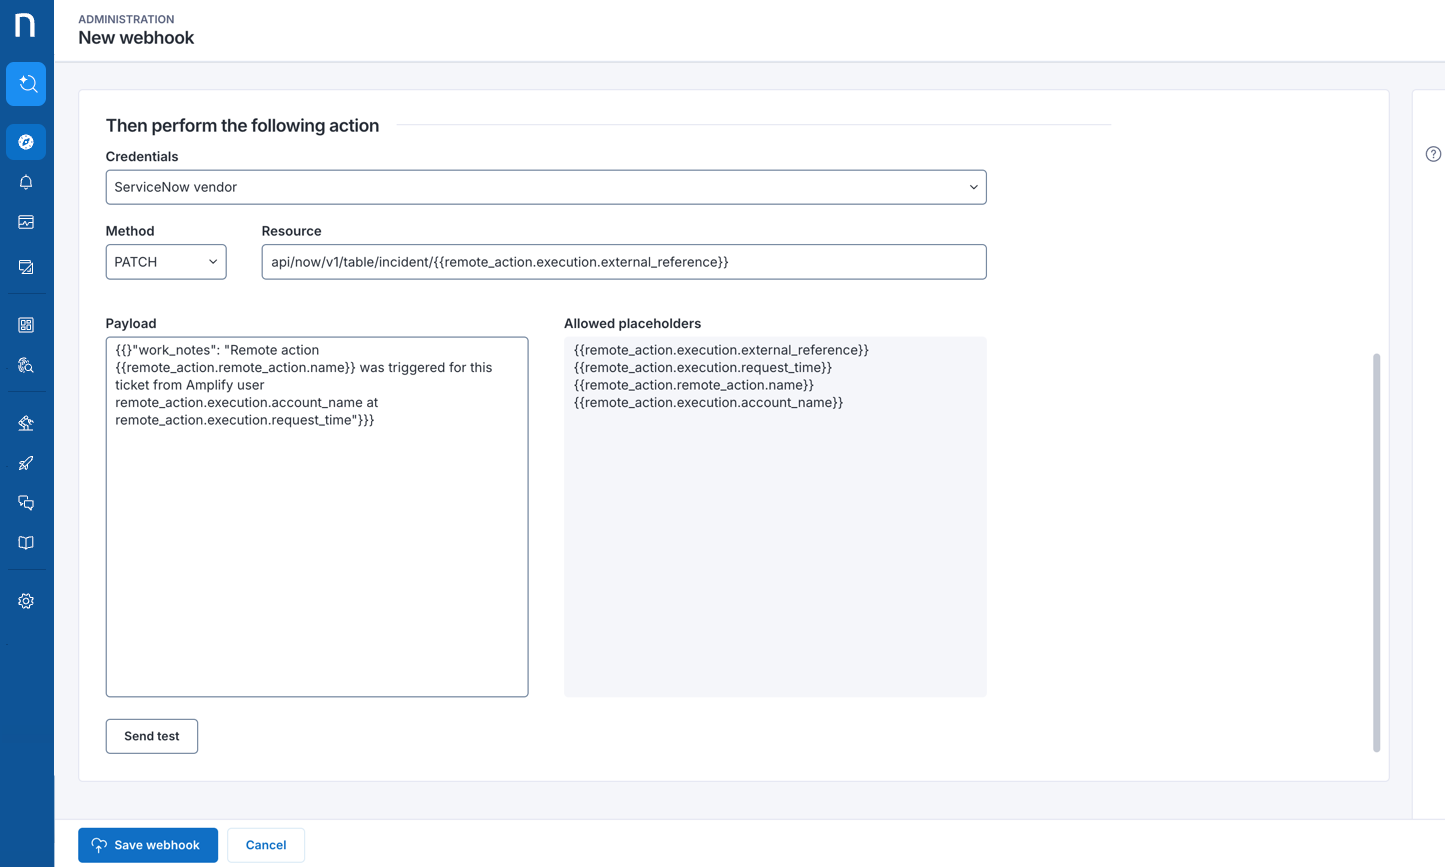Click the Resource URL input field
The height and width of the screenshot is (867, 1445).
point(624,262)
